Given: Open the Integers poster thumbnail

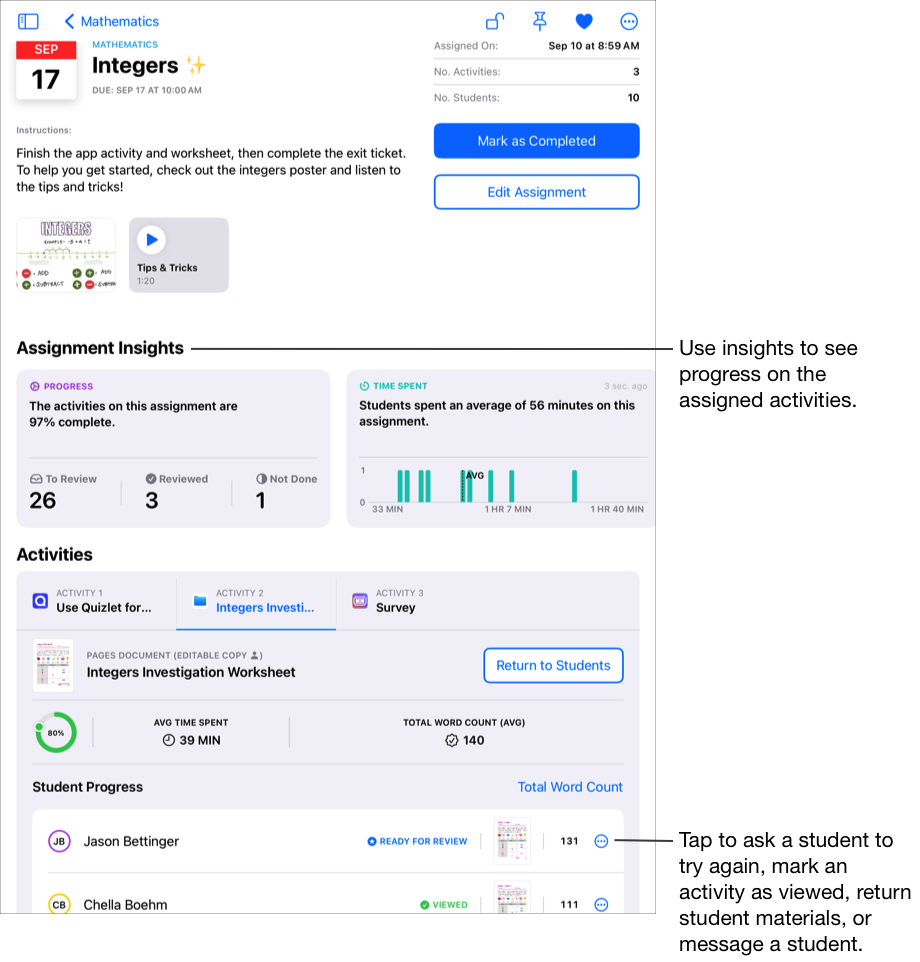Looking at the screenshot, I should tap(66, 255).
